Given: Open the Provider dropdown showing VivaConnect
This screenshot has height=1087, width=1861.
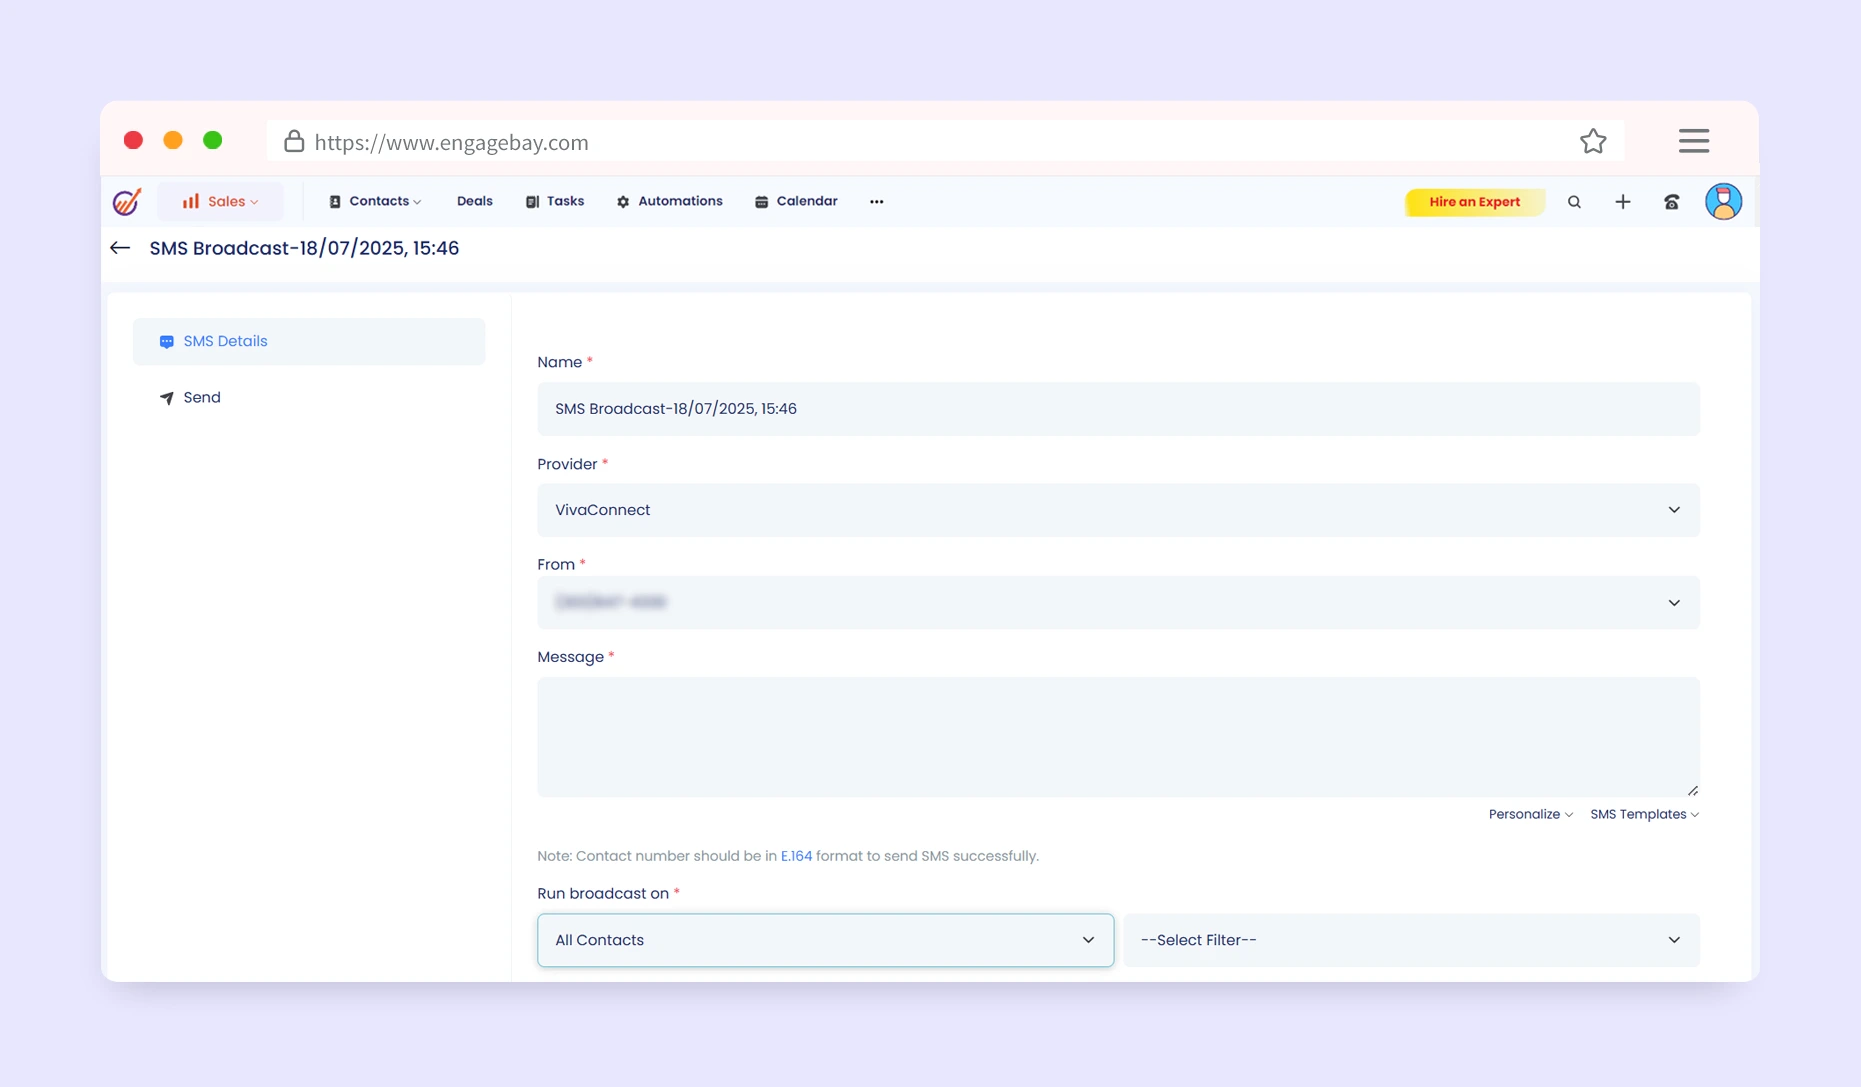Looking at the screenshot, I should [x=1117, y=510].
